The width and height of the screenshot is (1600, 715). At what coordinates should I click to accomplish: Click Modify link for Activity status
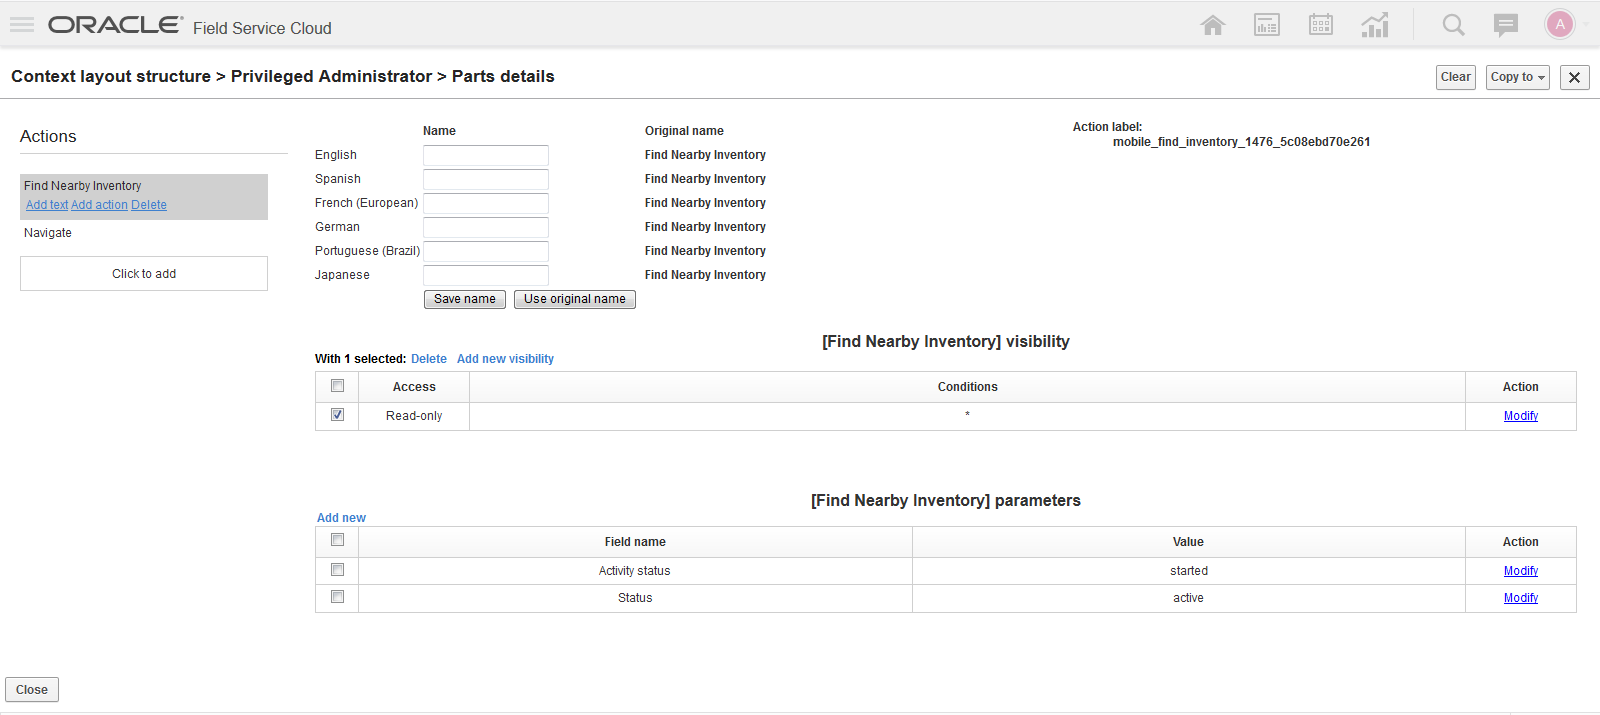click(x=1520, y=571)
